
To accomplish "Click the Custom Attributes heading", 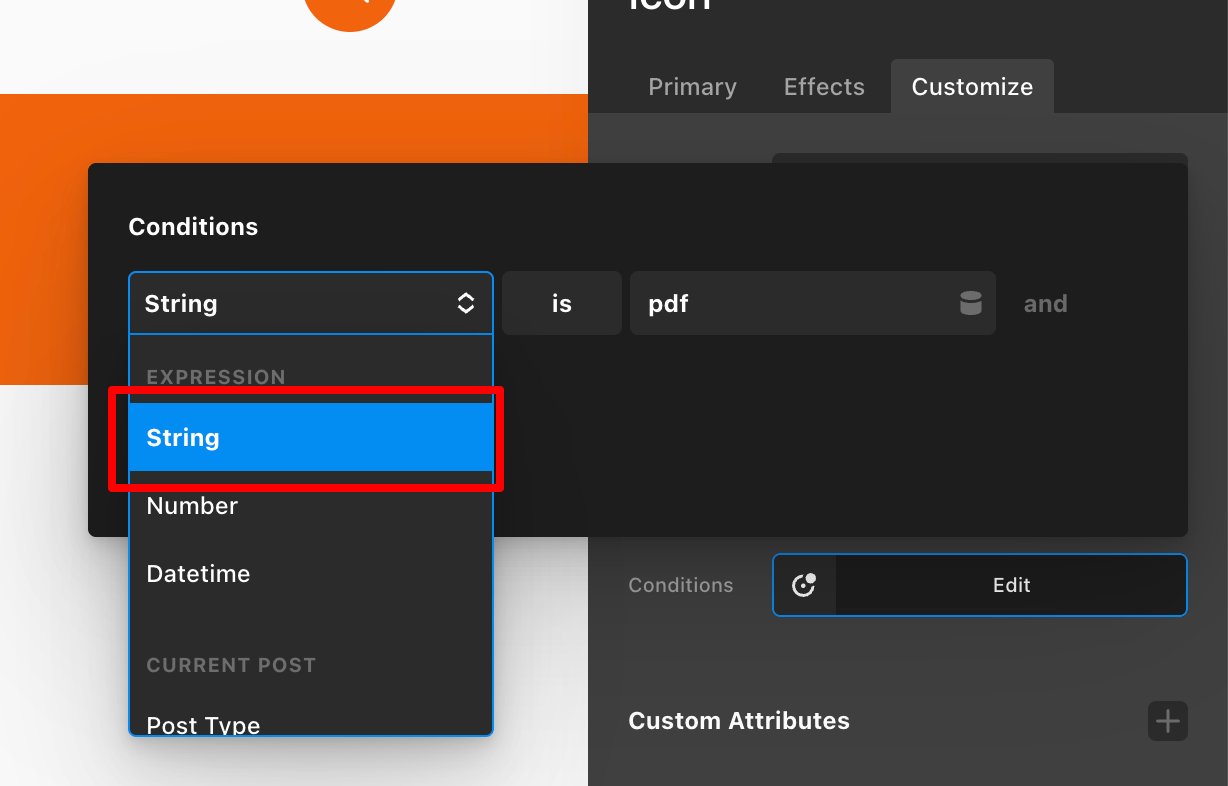I will (739, 721).
